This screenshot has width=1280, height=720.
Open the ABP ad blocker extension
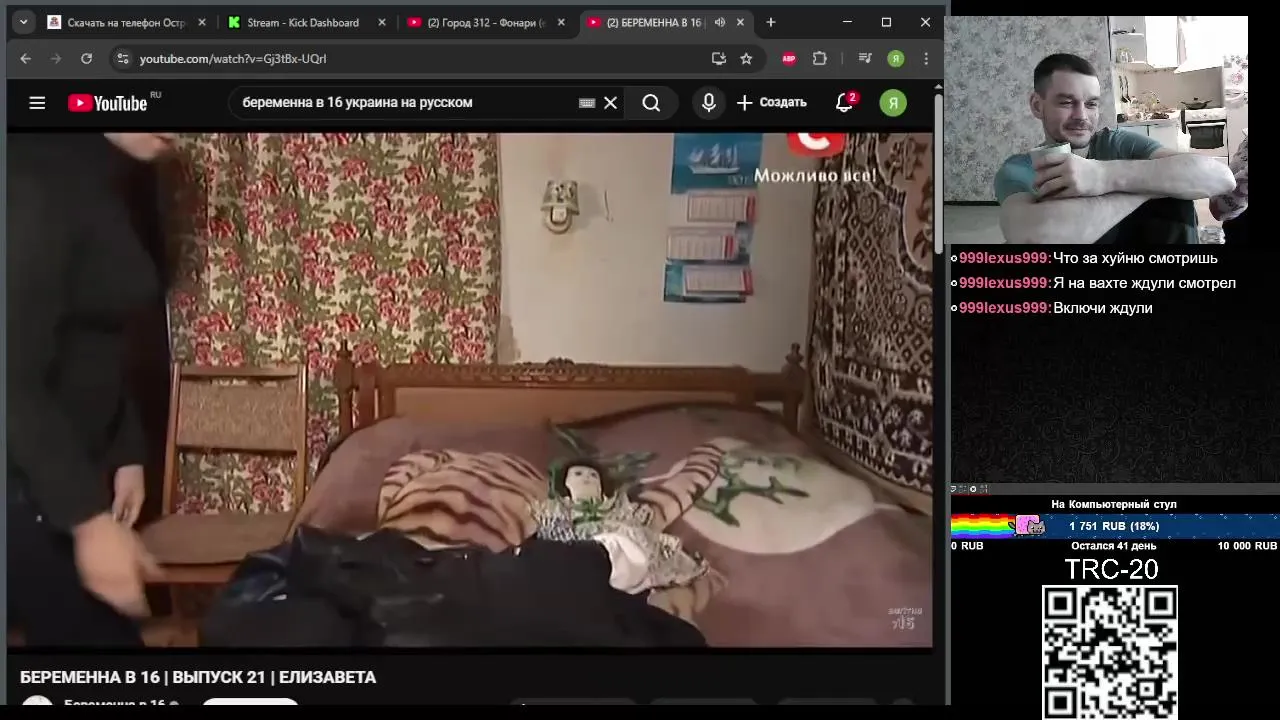(789, 59)
